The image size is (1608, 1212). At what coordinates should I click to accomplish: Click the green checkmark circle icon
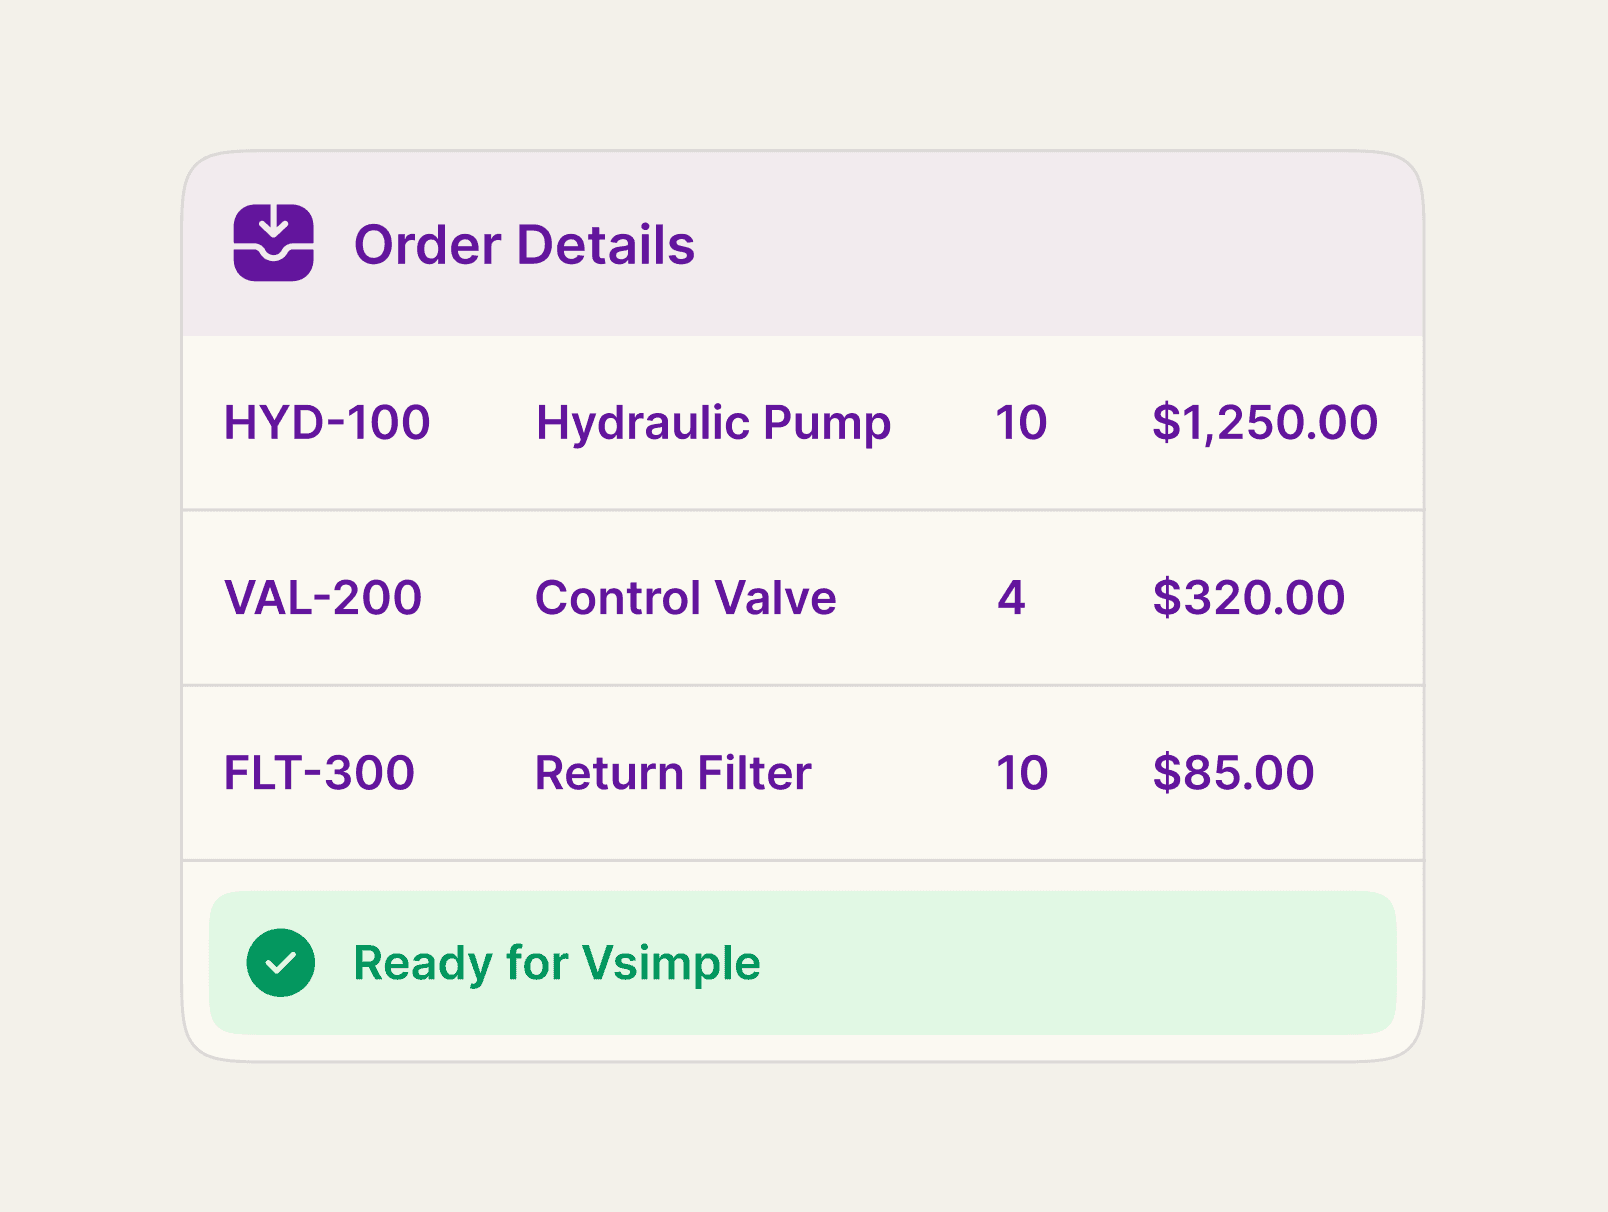[x=281, y=963]
